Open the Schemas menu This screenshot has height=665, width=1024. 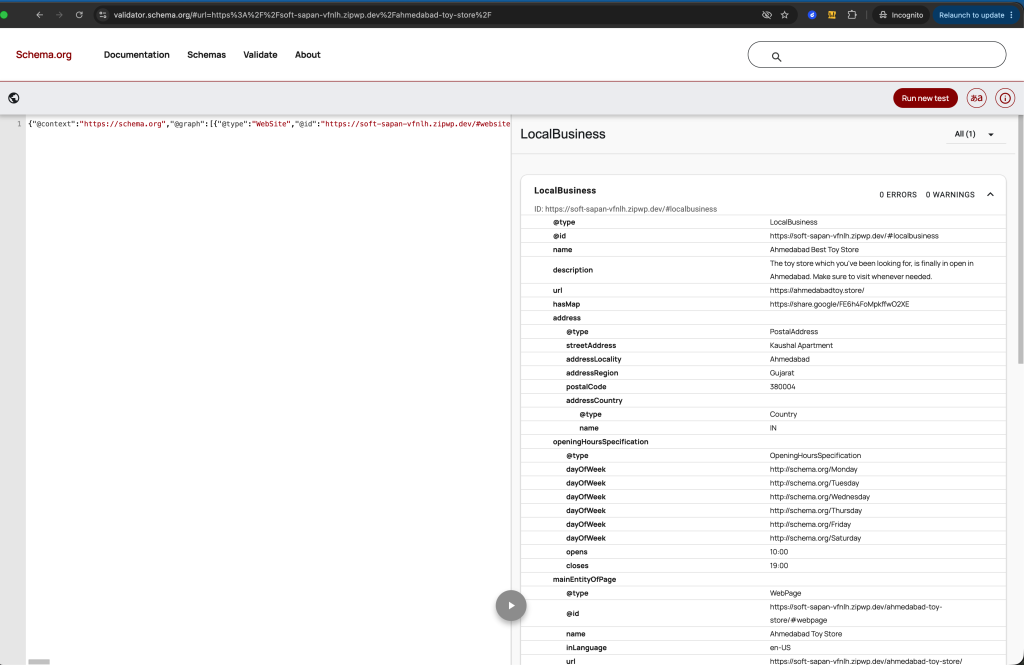tap(206, 55)
